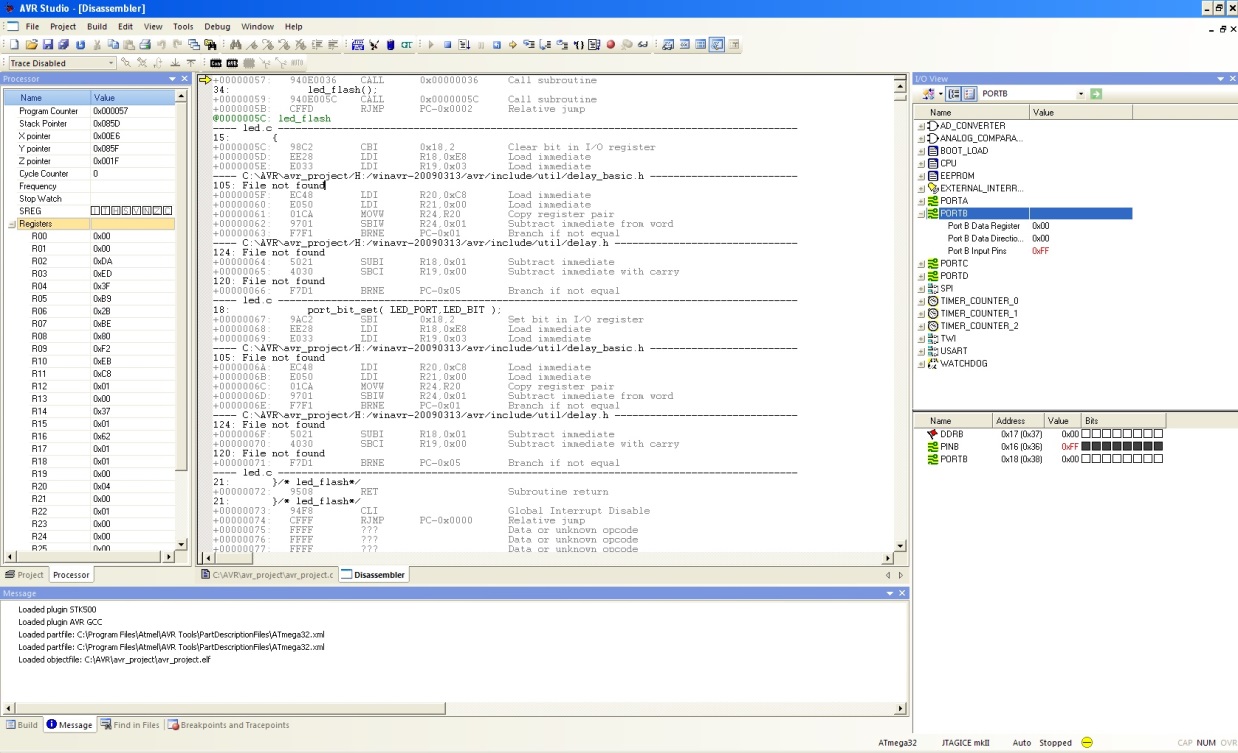Toggle the C flag in SREG
The image size is (1238, 753).
point(168,211)
